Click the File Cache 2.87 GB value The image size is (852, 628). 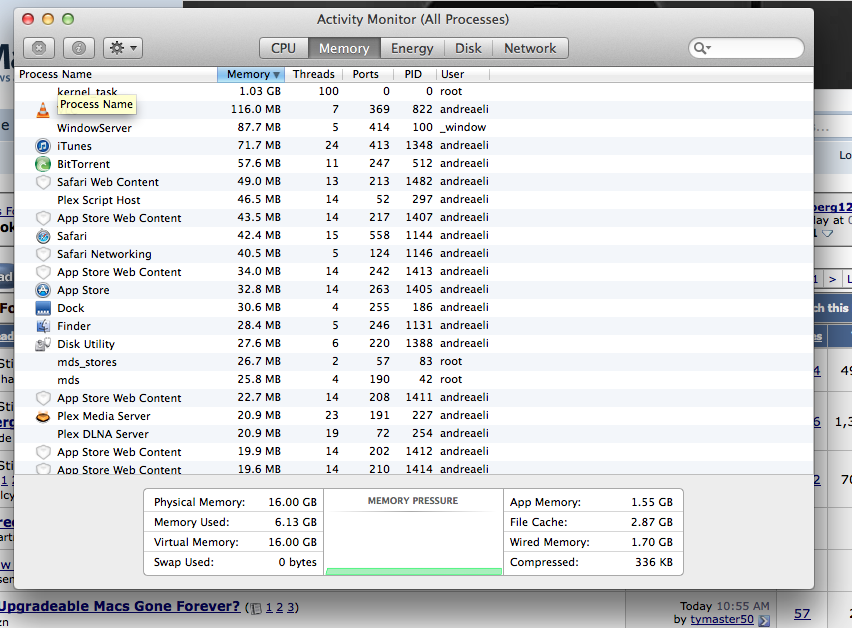click(652, 522)
